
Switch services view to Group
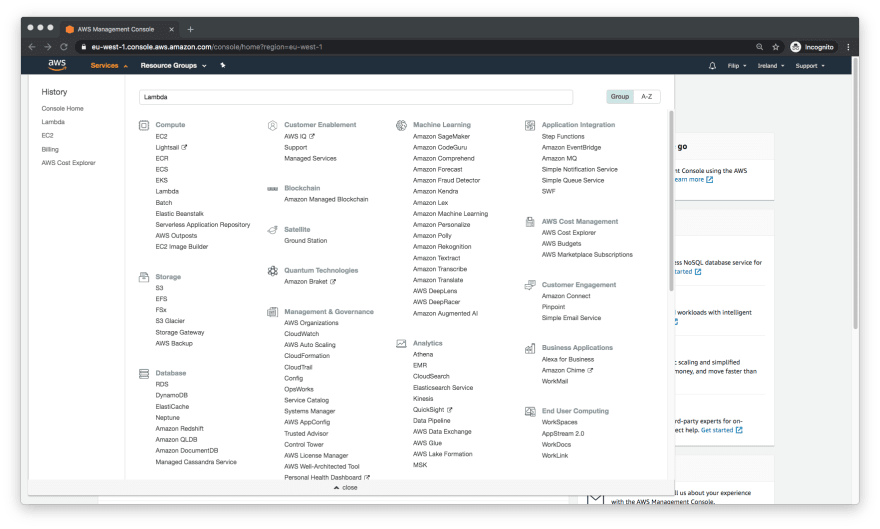click(620, 96)
